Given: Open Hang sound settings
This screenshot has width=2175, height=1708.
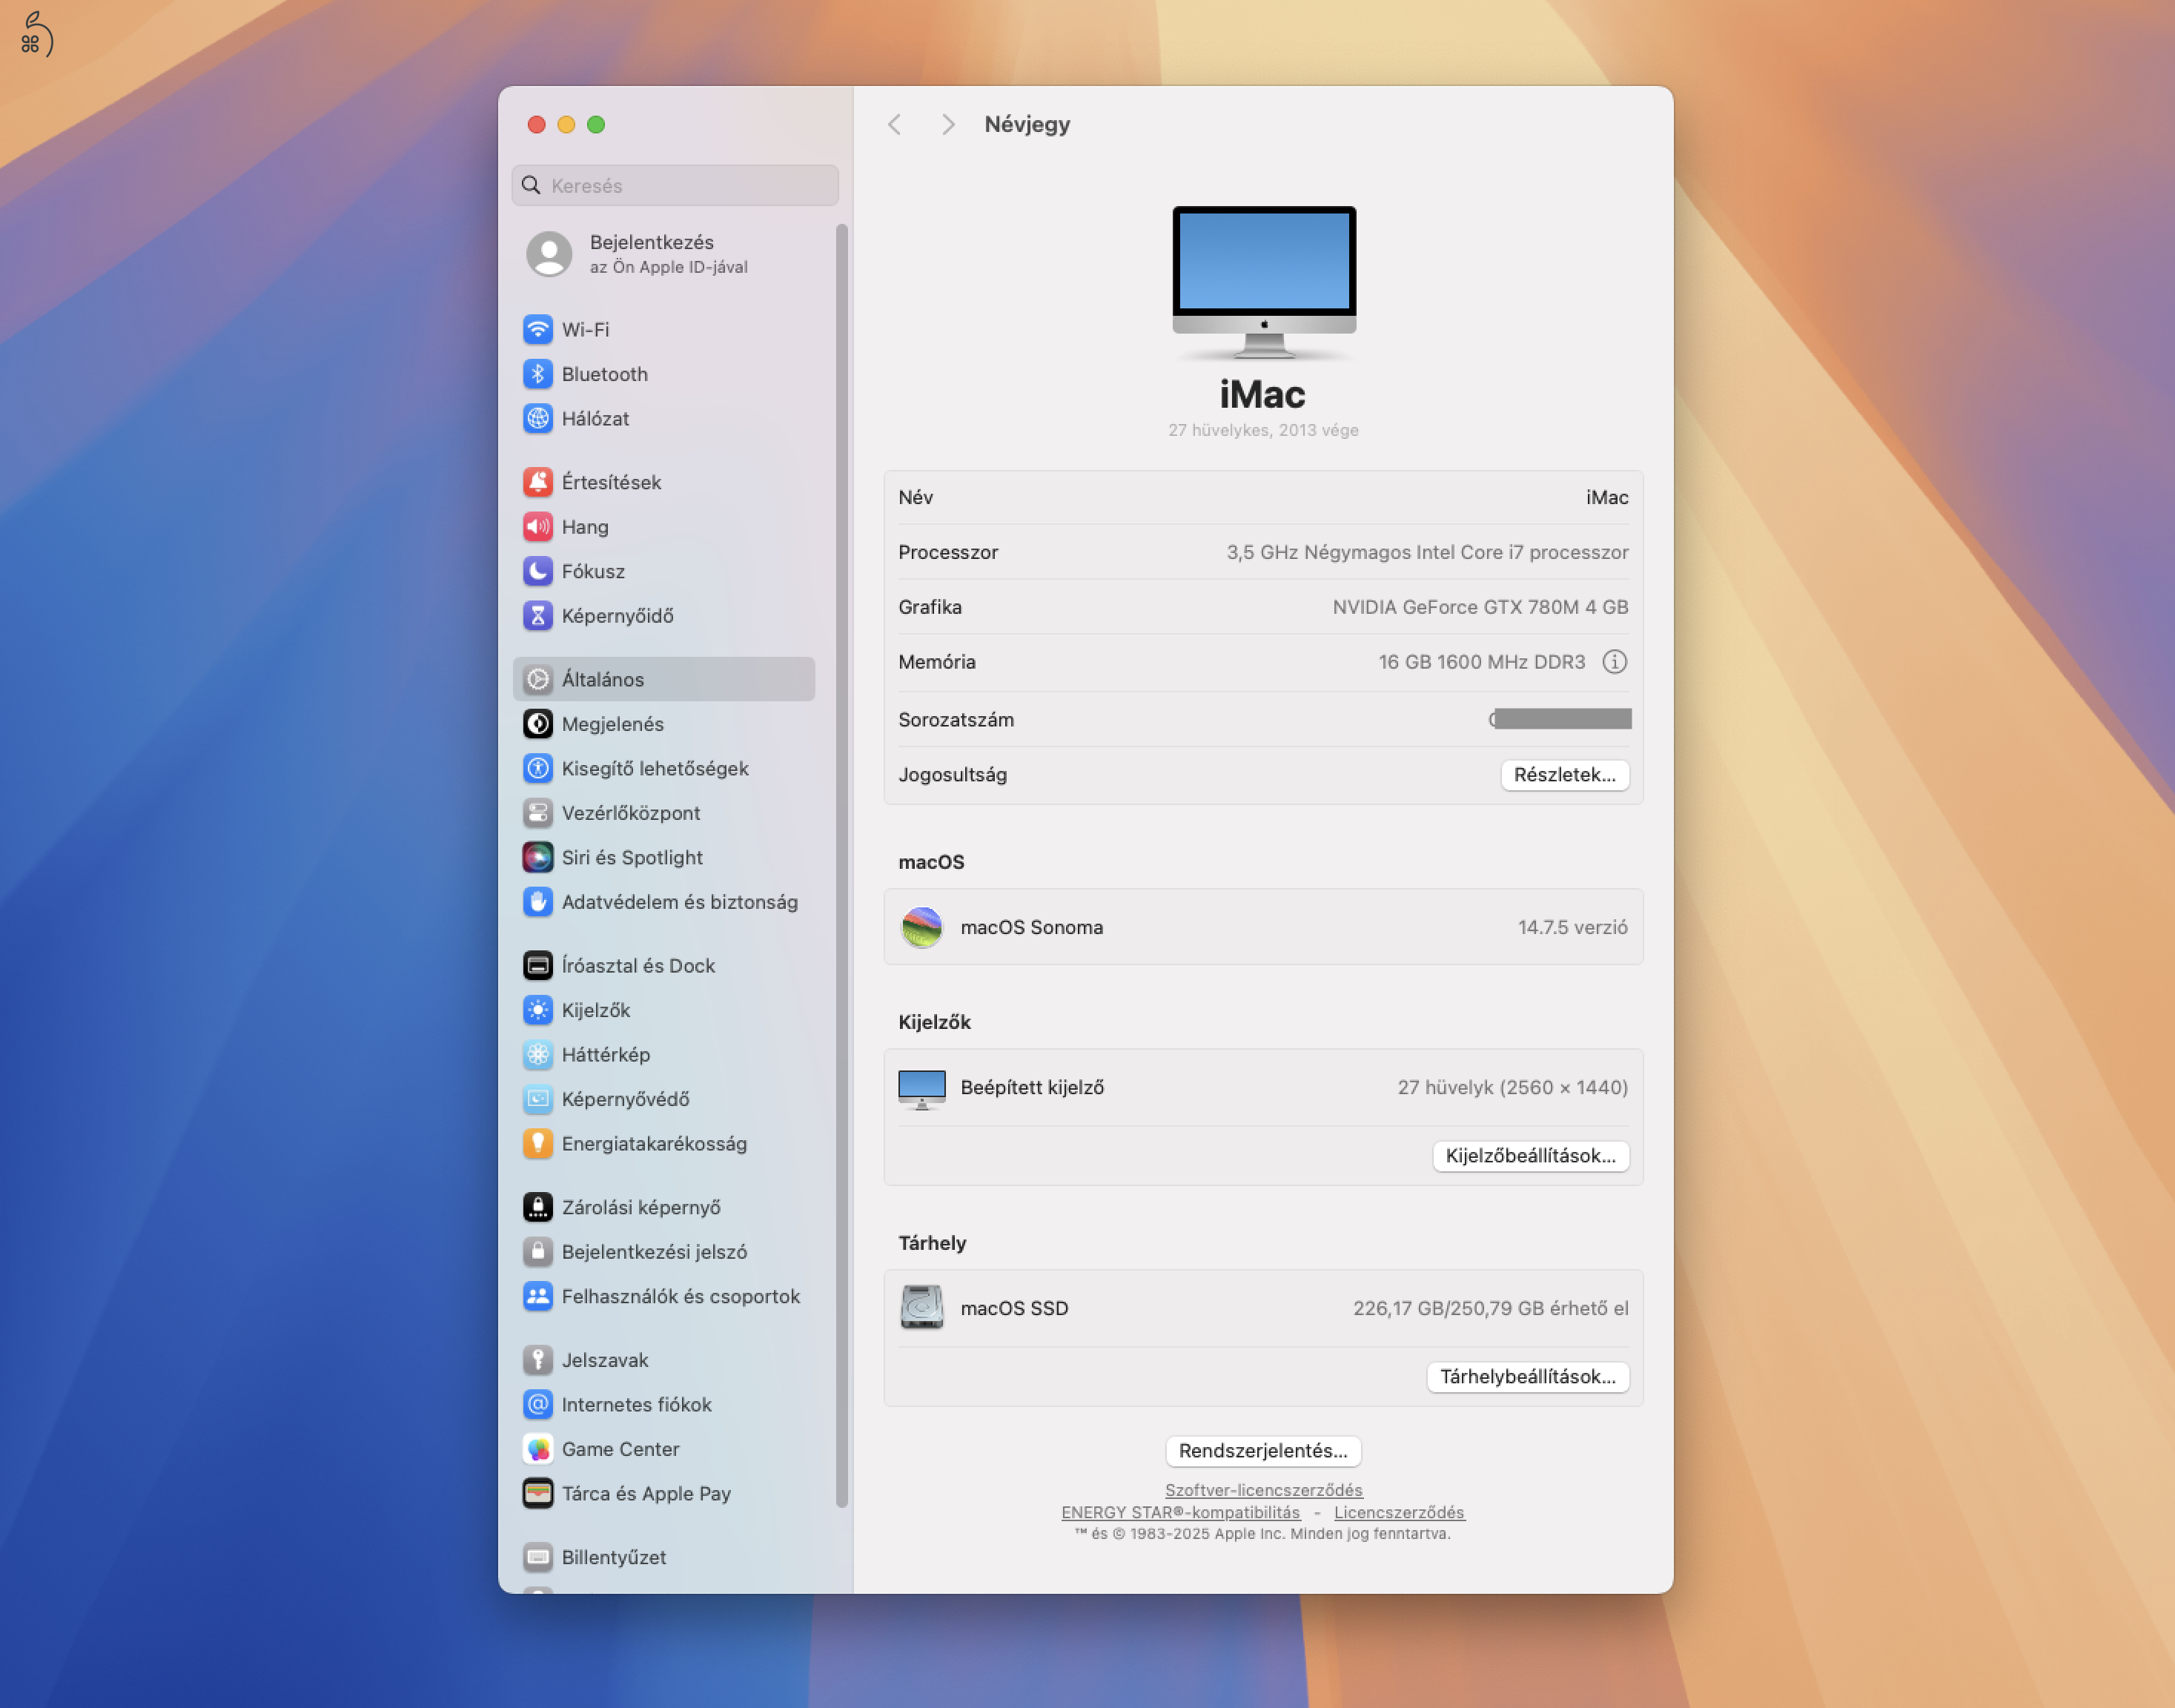Looking at the screenshot, I should (586, 527).
